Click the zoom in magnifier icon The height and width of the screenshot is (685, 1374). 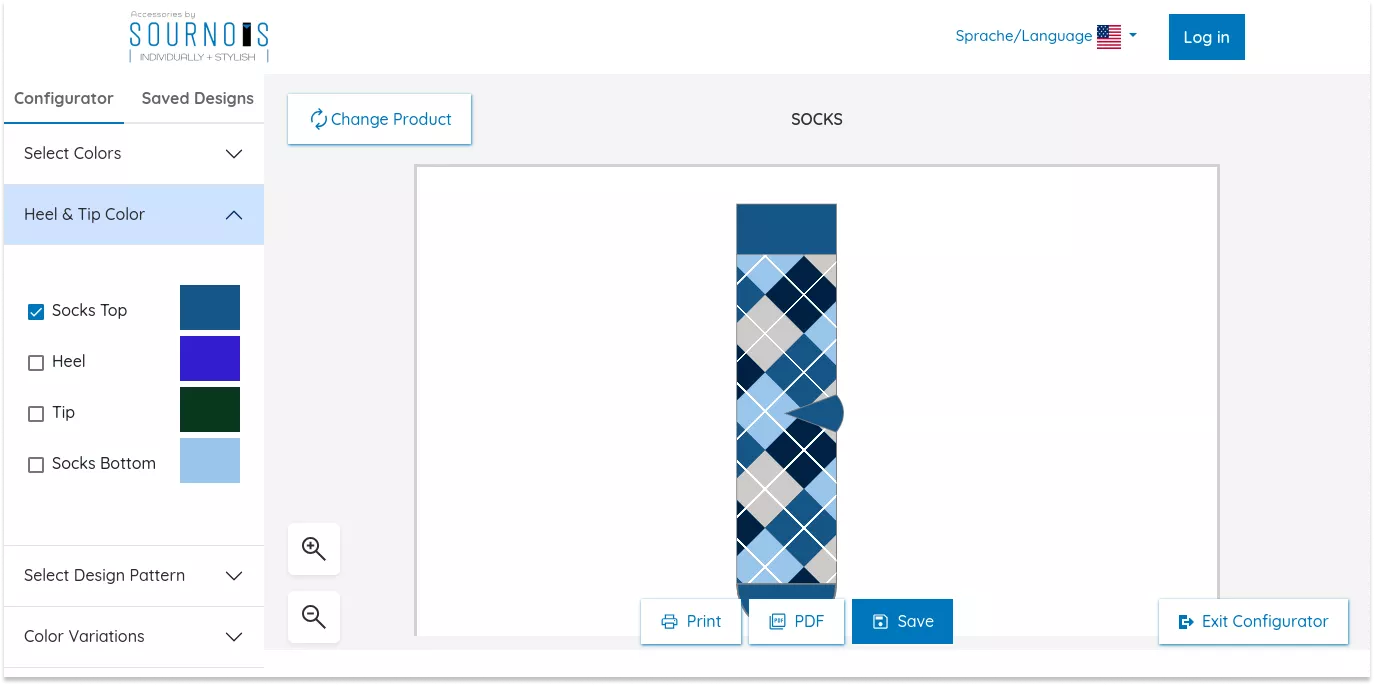[x=314, y=549]
